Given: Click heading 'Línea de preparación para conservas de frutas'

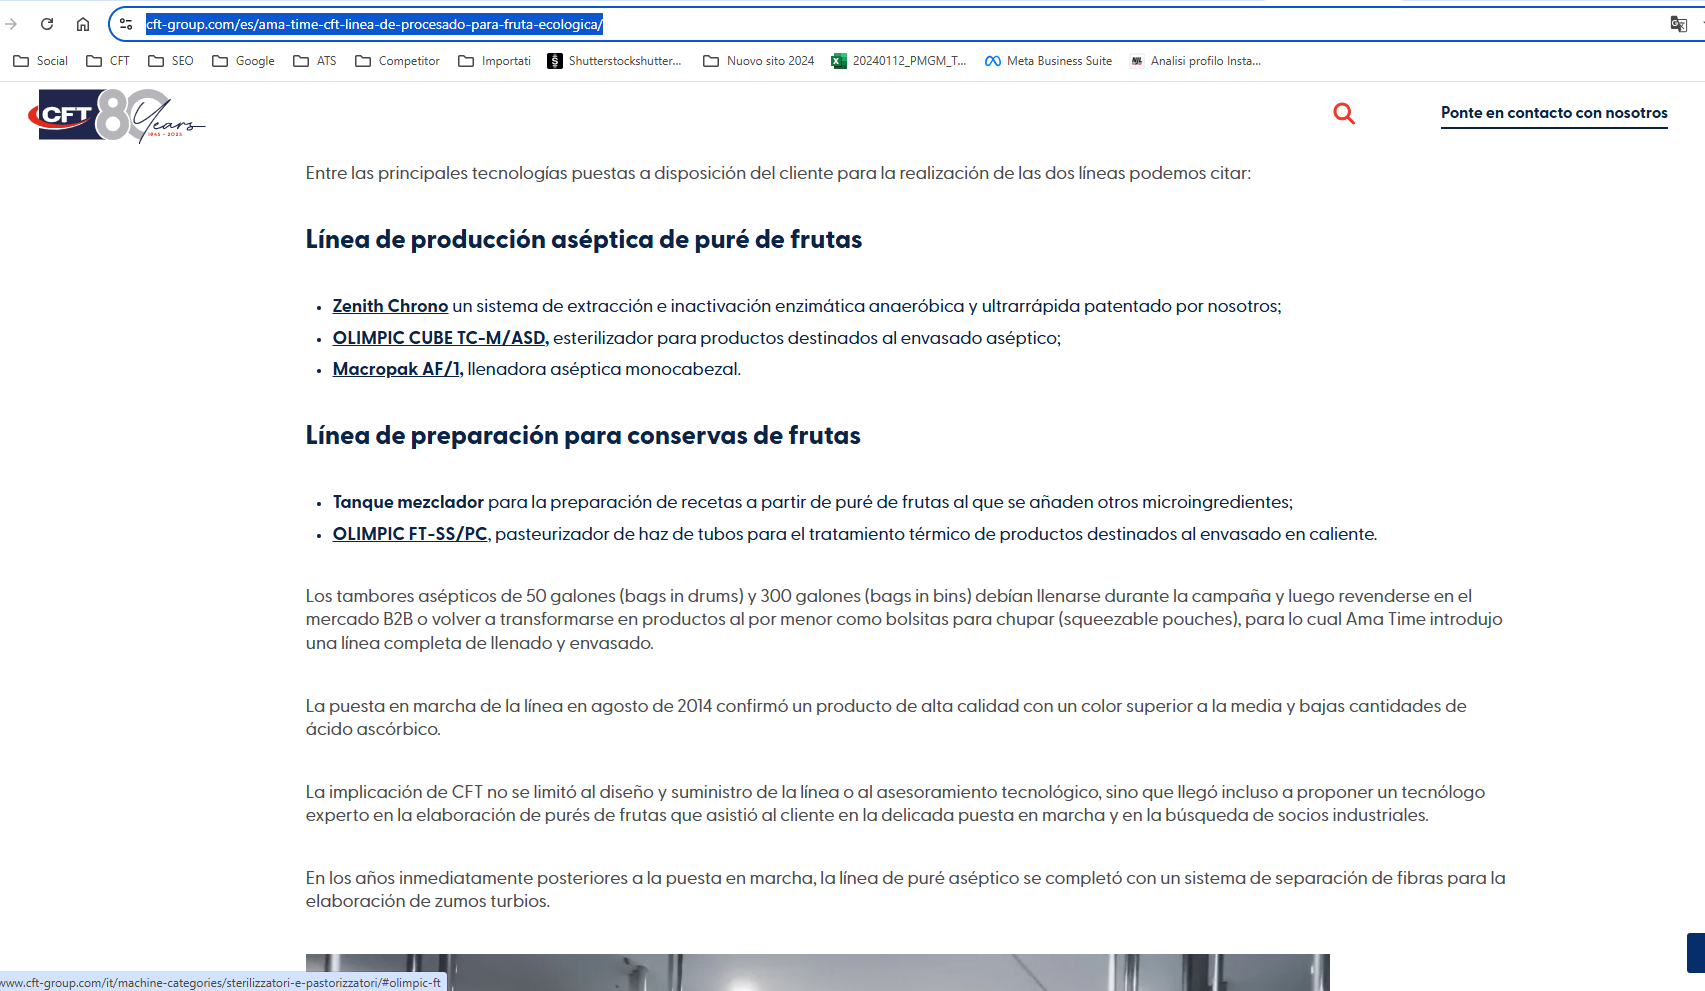Looking at the screenshot, I should (x=583, y=436).
